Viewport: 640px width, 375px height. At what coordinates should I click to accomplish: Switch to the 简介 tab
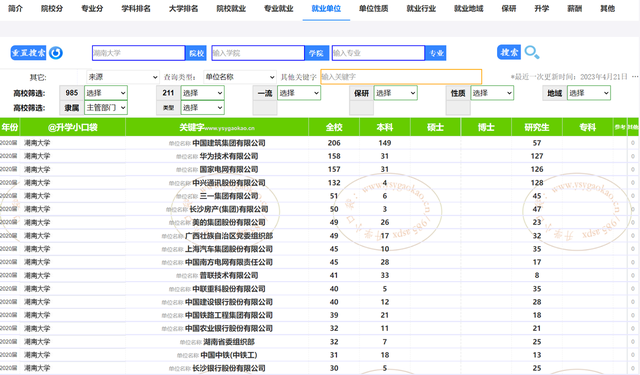click(16, 8)
